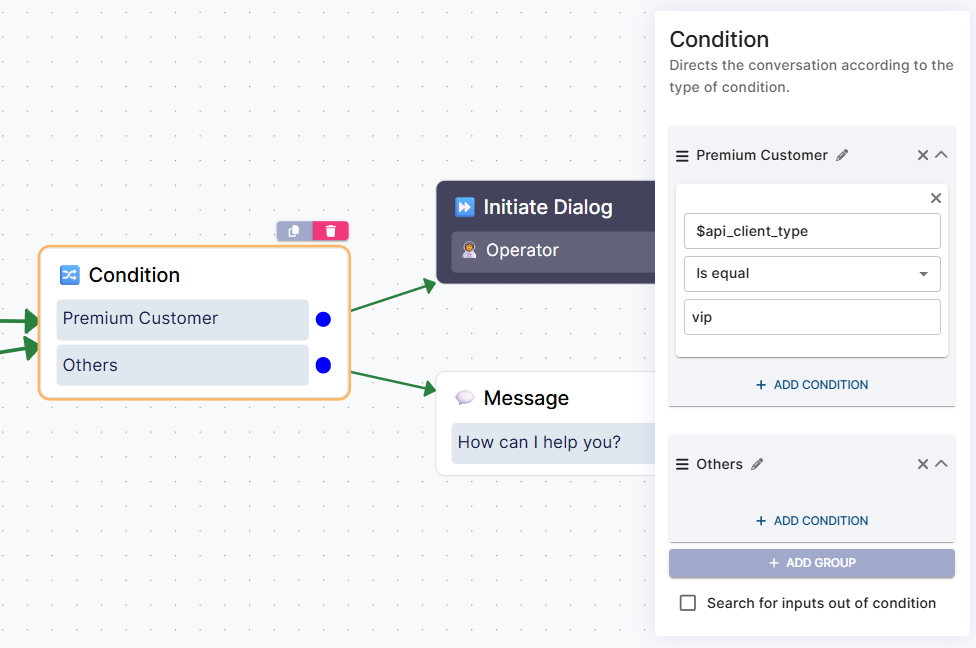Click the shuffle icon on the Condition node
Screen dimensions: 976x648
(70, 275)
